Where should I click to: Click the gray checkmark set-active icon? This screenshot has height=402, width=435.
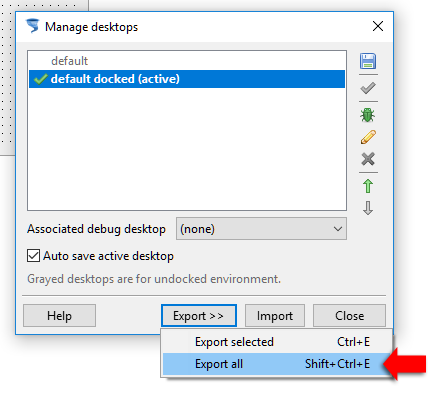click(368, 88)
